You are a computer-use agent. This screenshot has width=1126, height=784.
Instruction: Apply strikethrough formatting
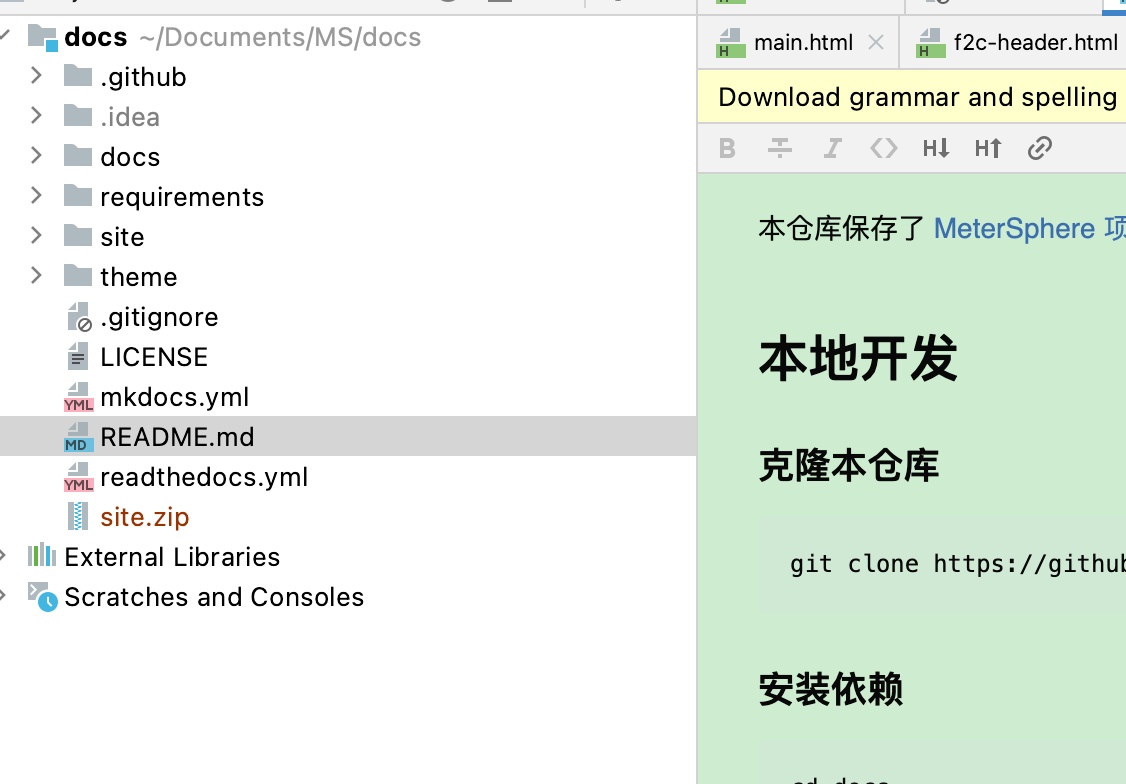[x=779, y=147]
